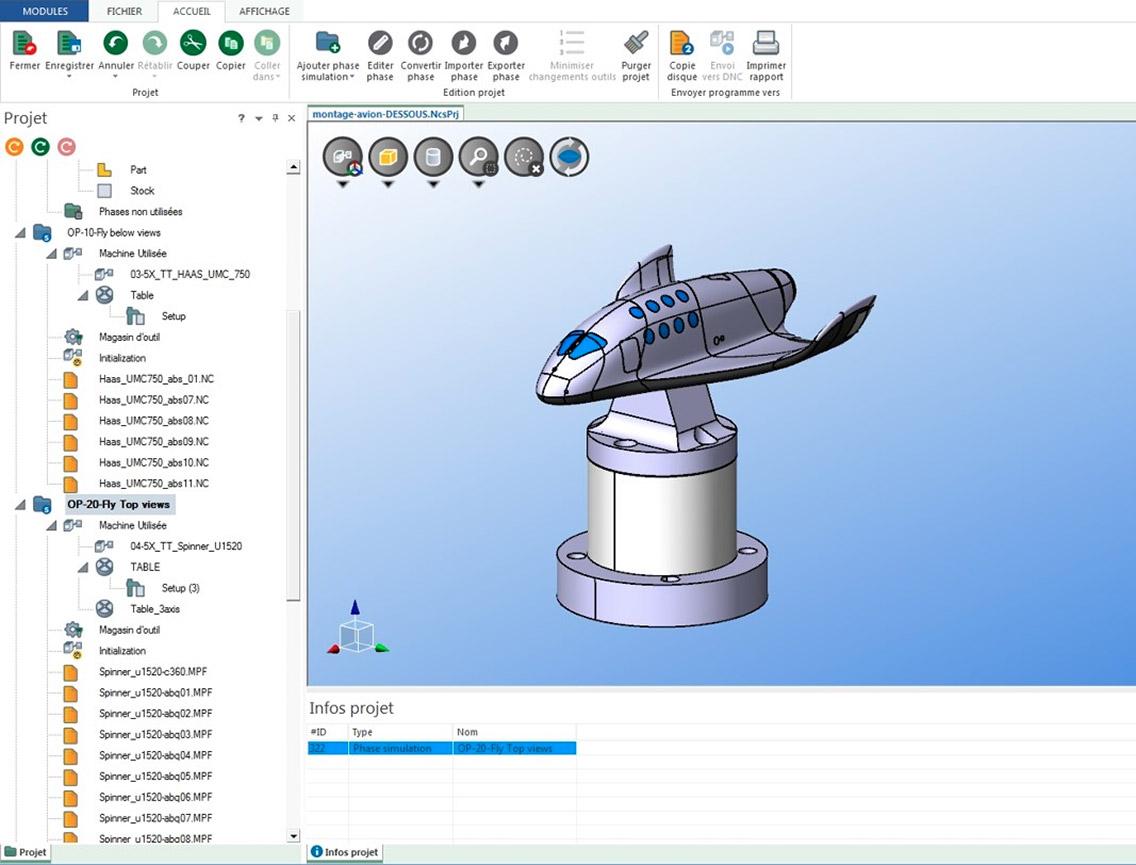The height and width of the screenshot is (865, 1136).
Task: Collapse the OP-10-Fly below views node
Action: click(x=21, y=233)
